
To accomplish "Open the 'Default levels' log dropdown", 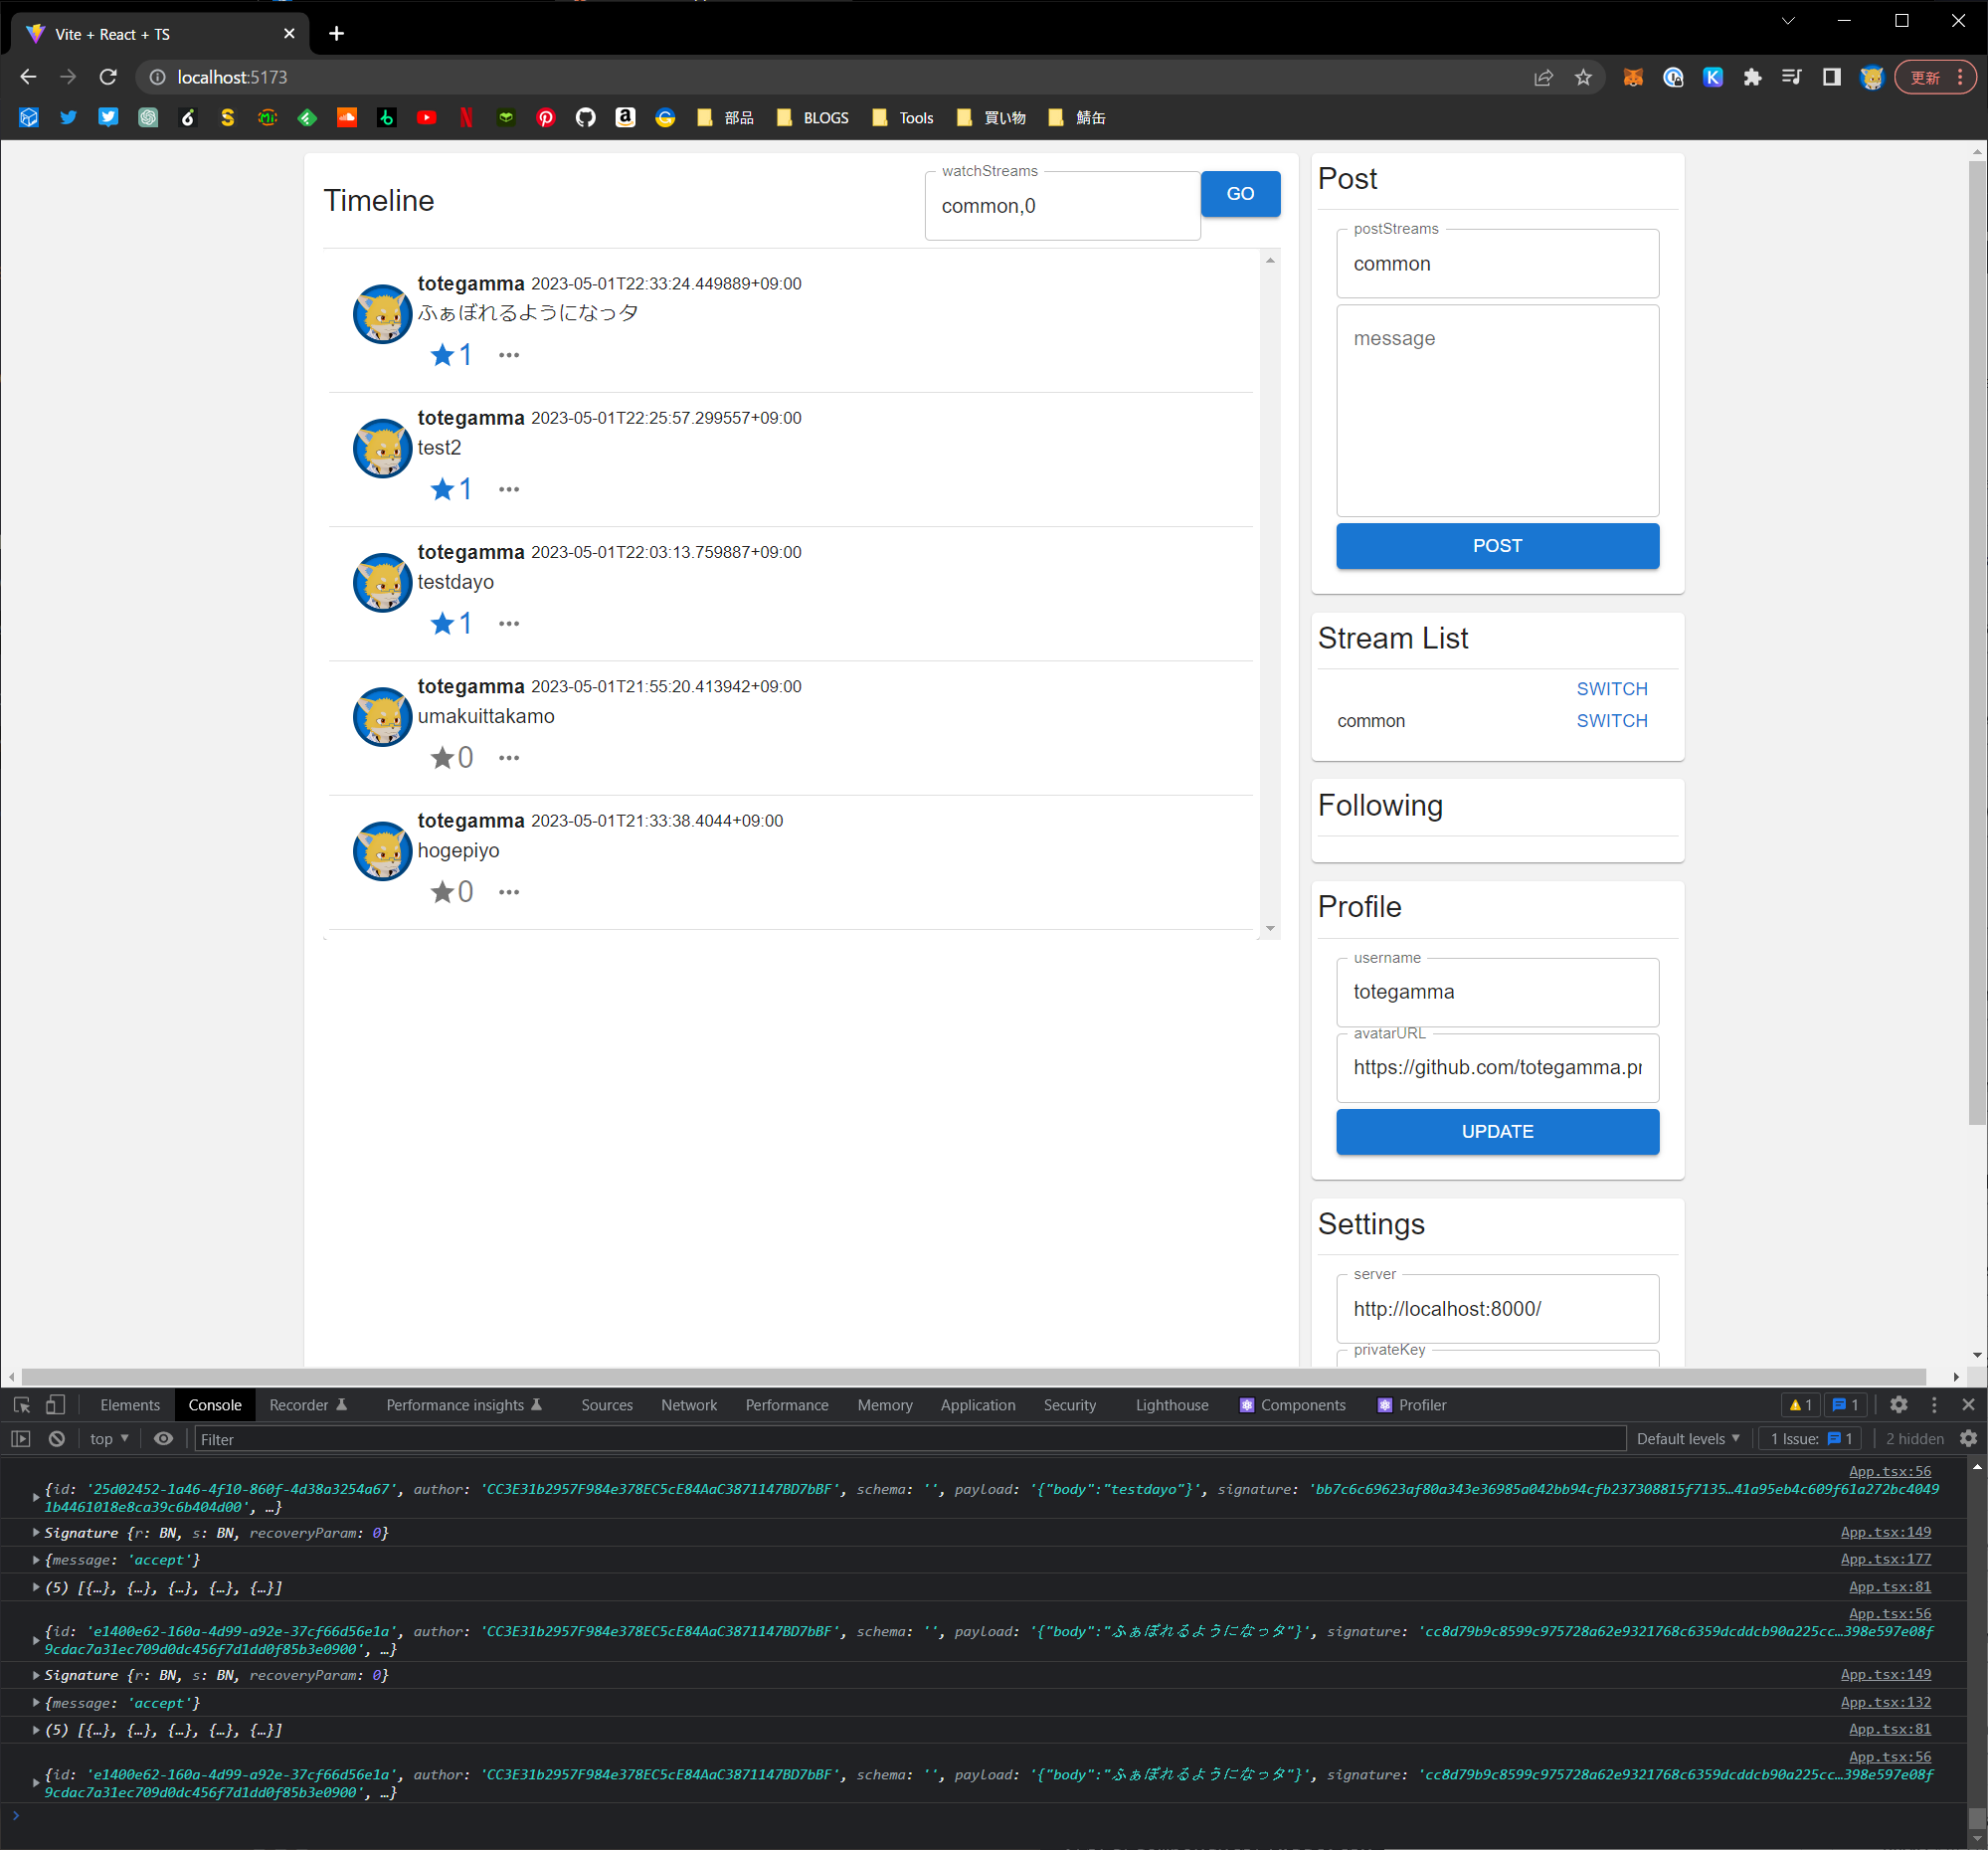I will [1688, 1439].
